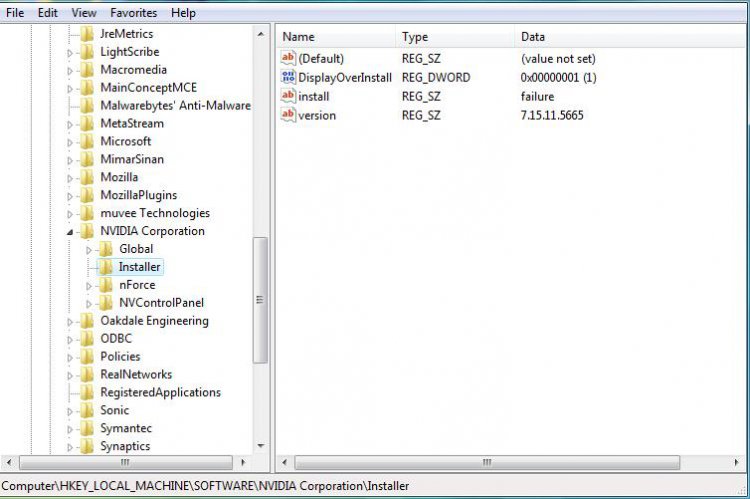The width and height of the screenshot is (750, 499).
Task: Click the 0x00000001 (1) data cell
Action: 558,78
